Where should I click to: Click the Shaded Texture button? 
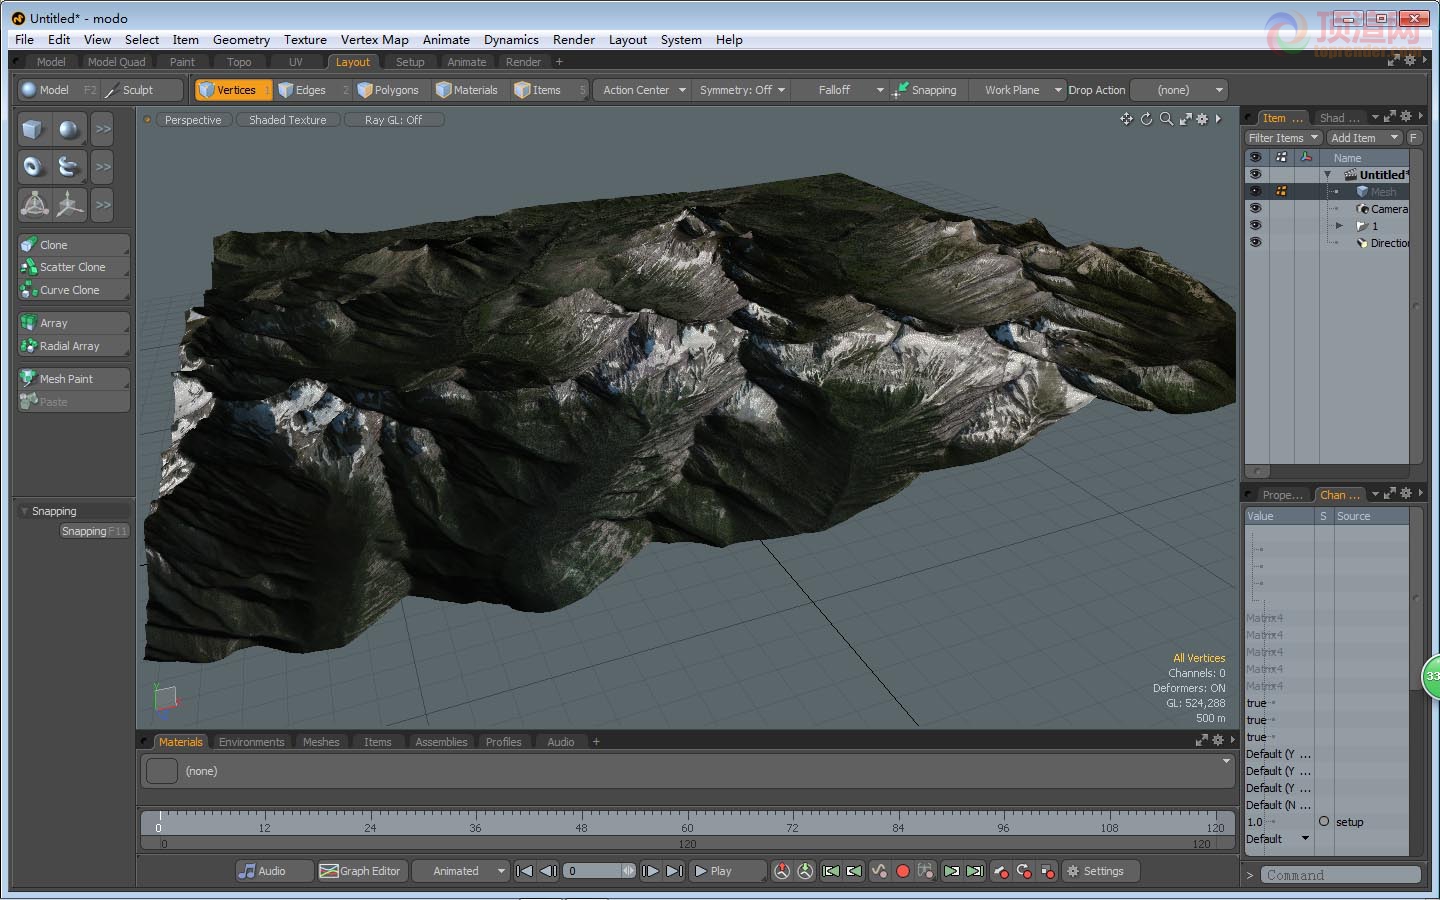click(x=288, y=120)
